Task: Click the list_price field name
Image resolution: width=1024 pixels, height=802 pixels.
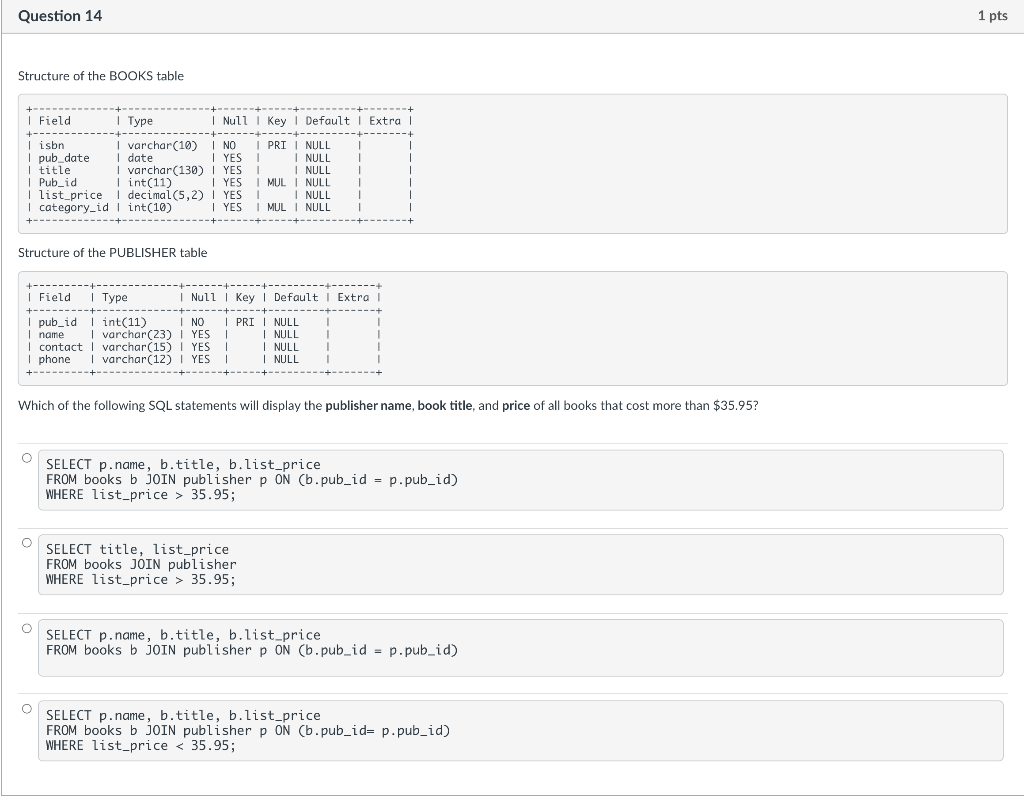Action: [x=71, y=195]
